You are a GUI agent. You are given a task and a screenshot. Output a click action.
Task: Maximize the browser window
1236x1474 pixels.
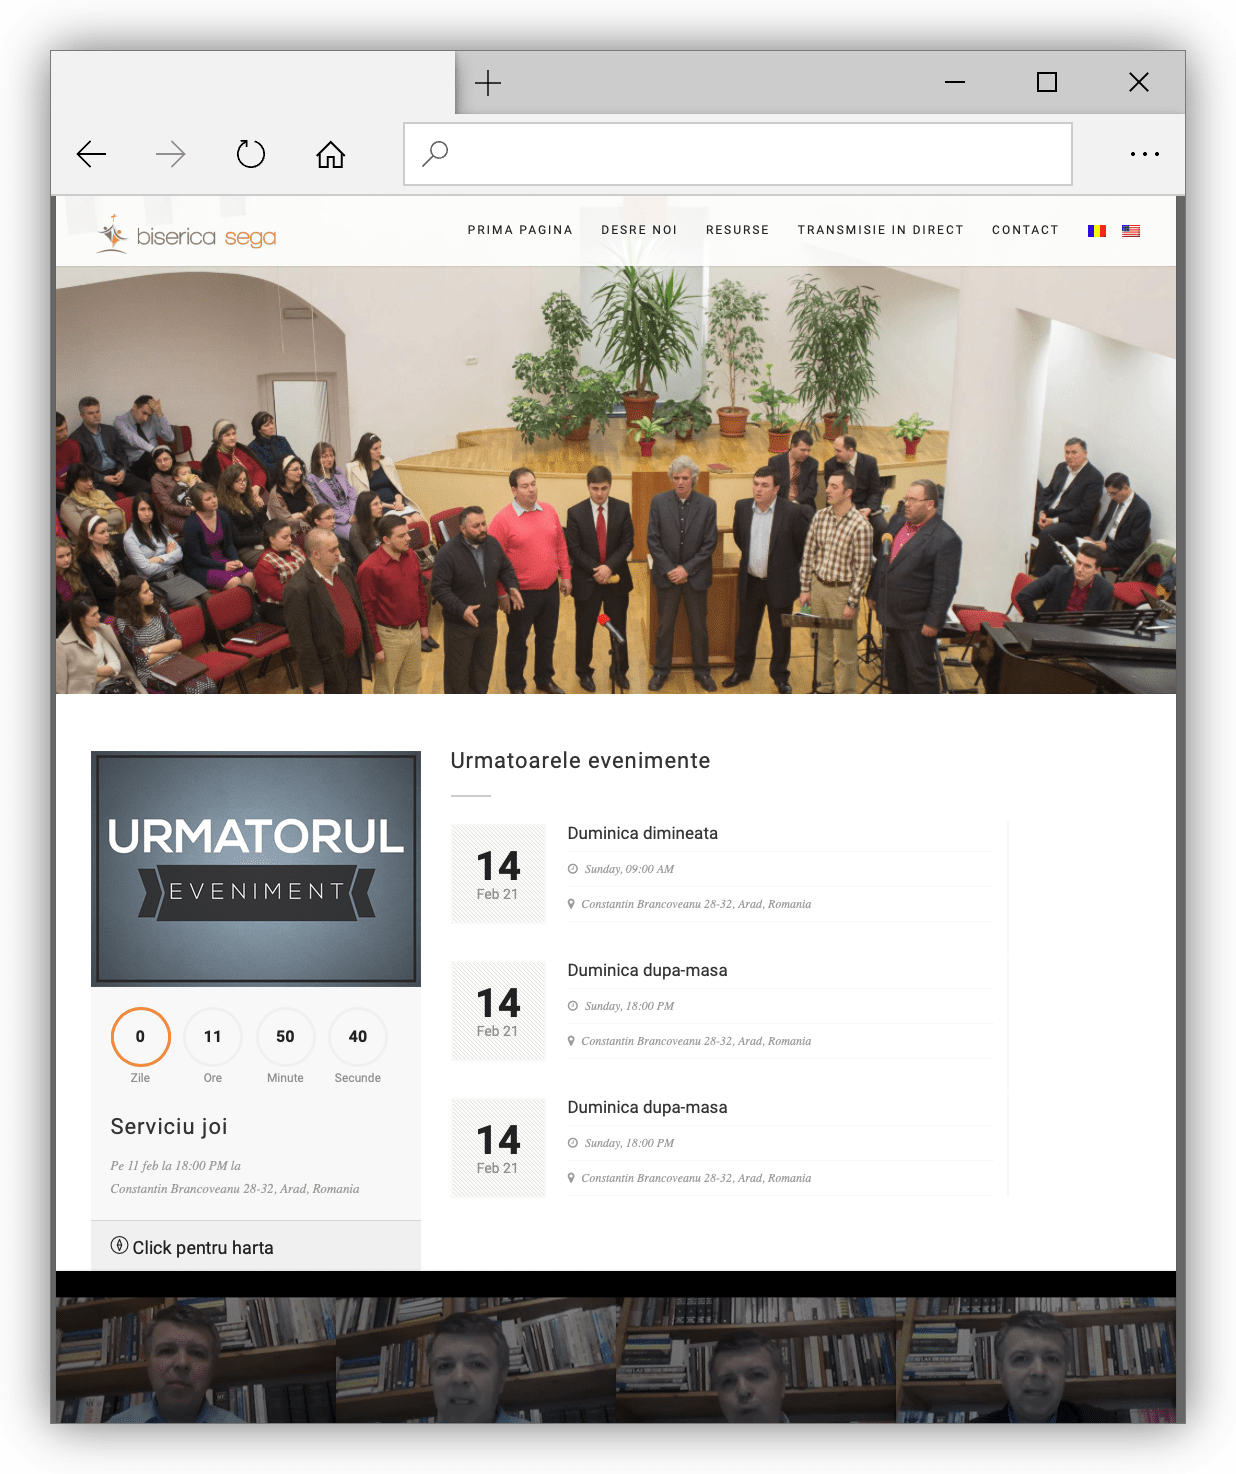[x=1047, y=82]
